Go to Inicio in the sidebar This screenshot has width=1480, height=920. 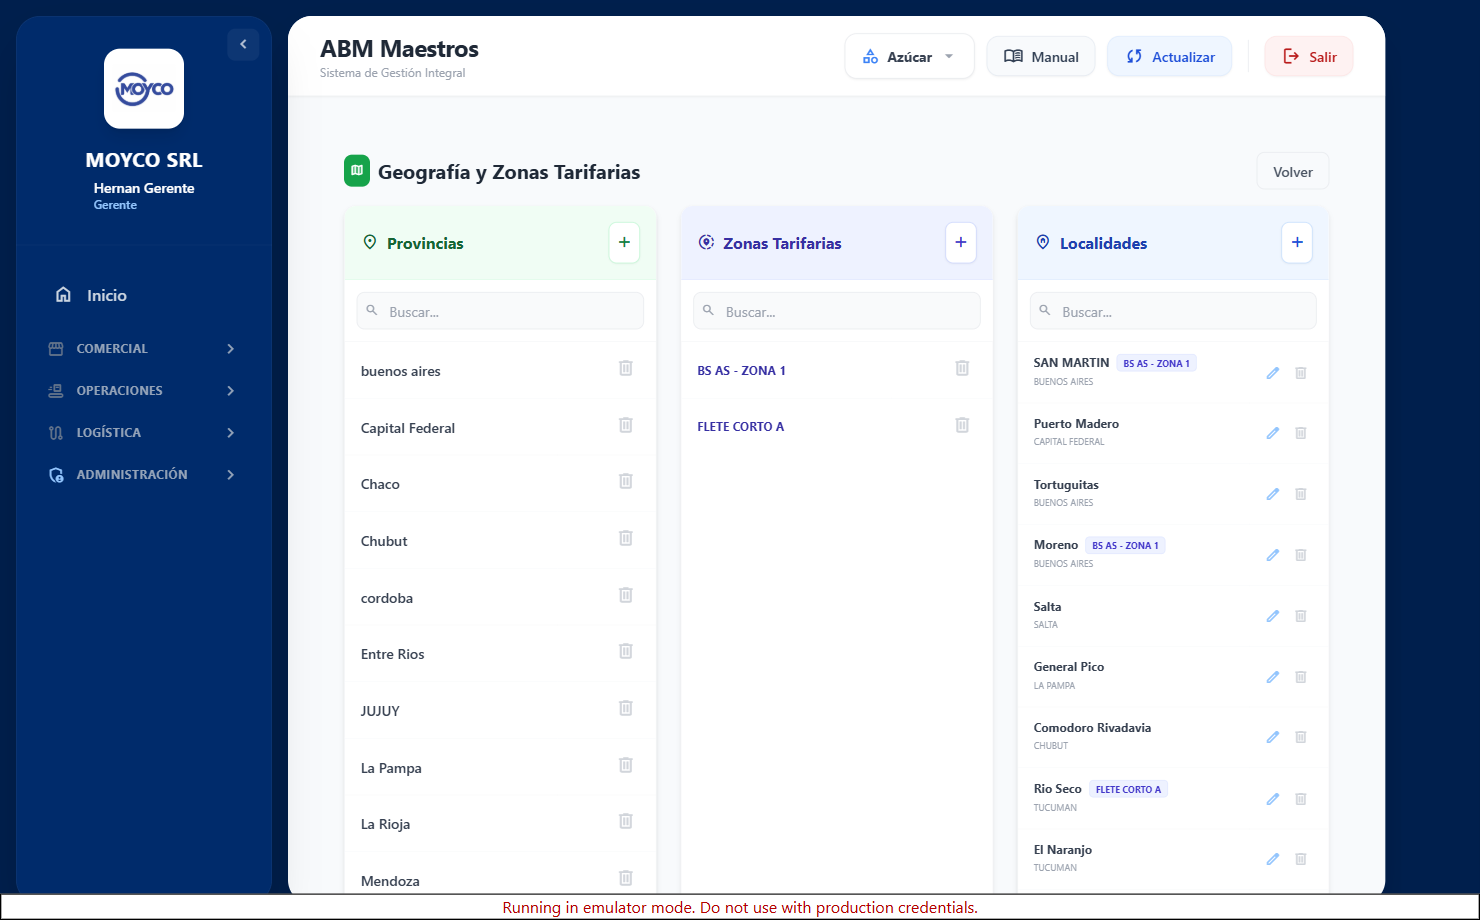144,295
